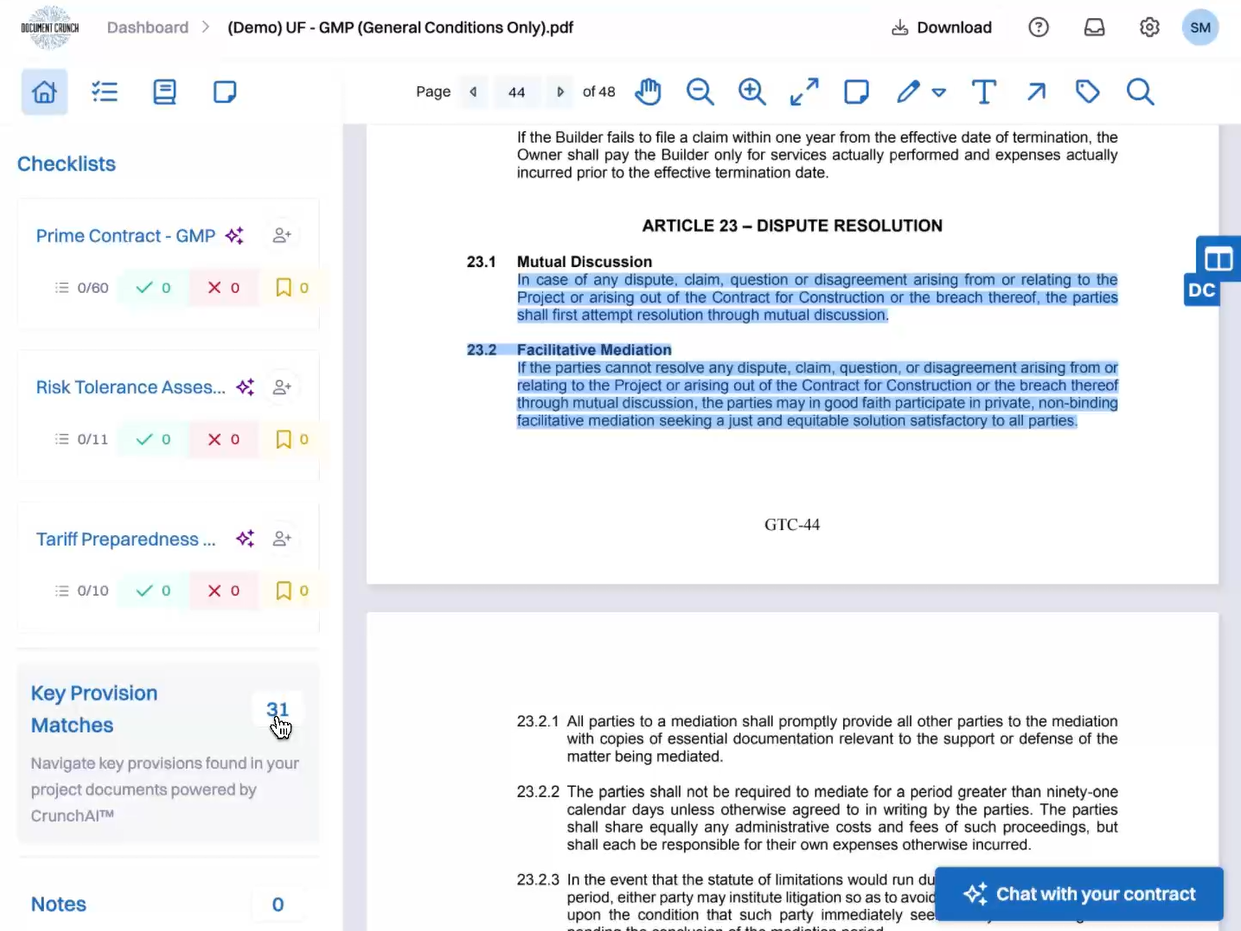This screenshot has width=1241, height=931.
Task: Select the hand pan tool
Action: pos(648,92)
